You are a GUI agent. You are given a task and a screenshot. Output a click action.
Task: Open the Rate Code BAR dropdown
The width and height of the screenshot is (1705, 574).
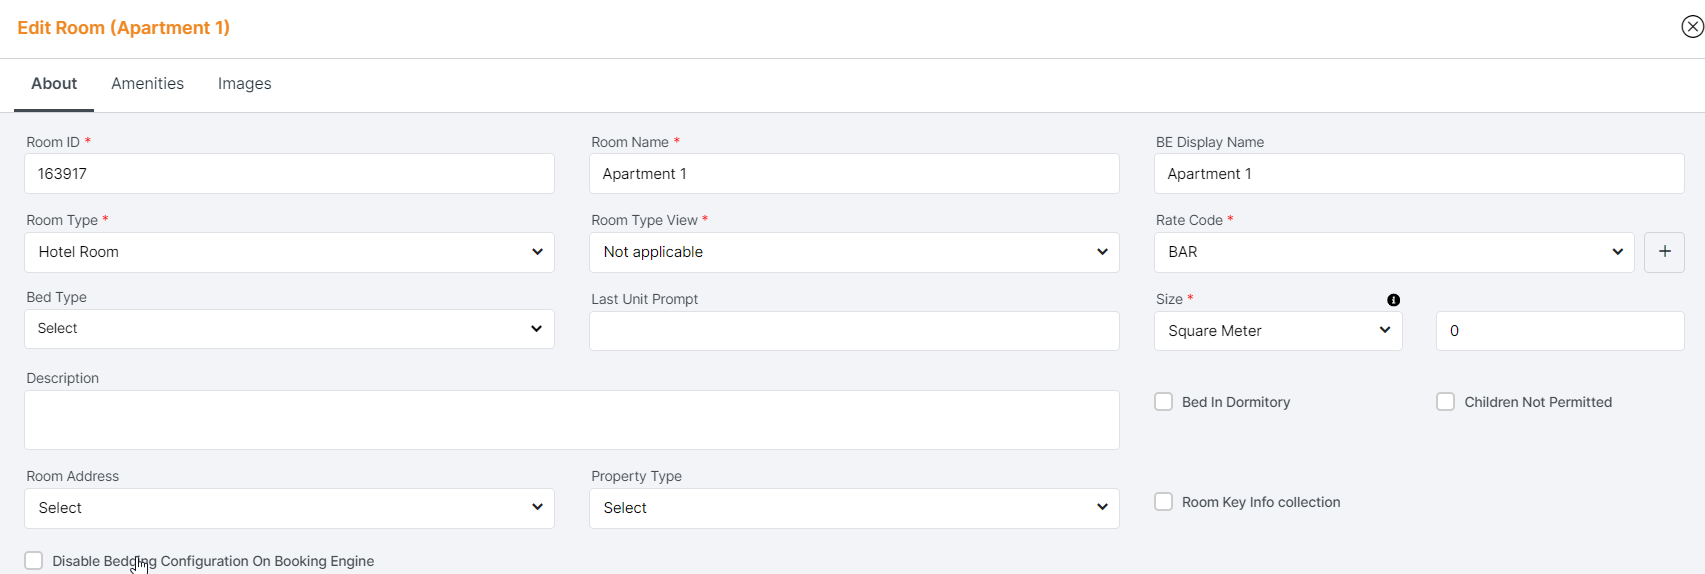1394,252
